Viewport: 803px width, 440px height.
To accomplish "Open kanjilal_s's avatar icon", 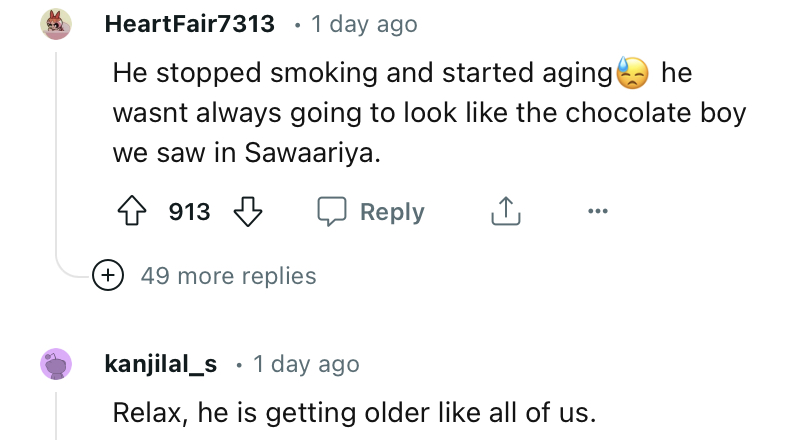I will click(x=56, y=364).
